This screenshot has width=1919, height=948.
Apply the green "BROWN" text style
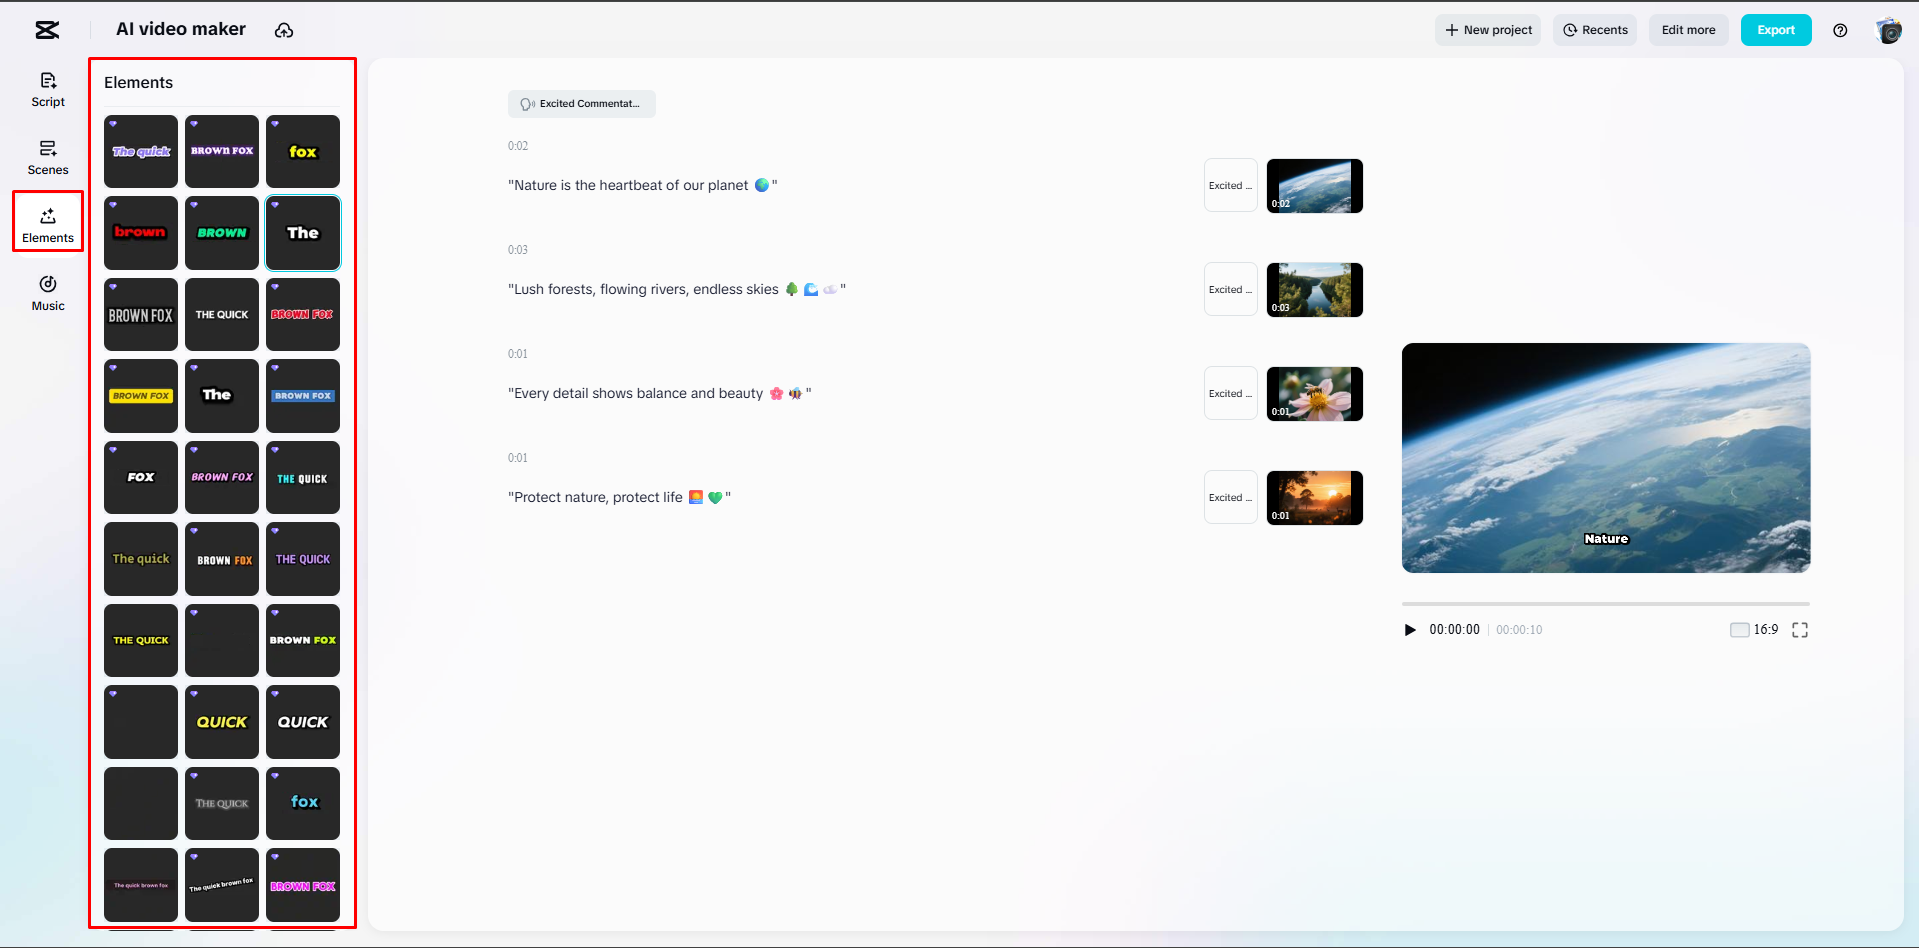(x=222, y=233)
